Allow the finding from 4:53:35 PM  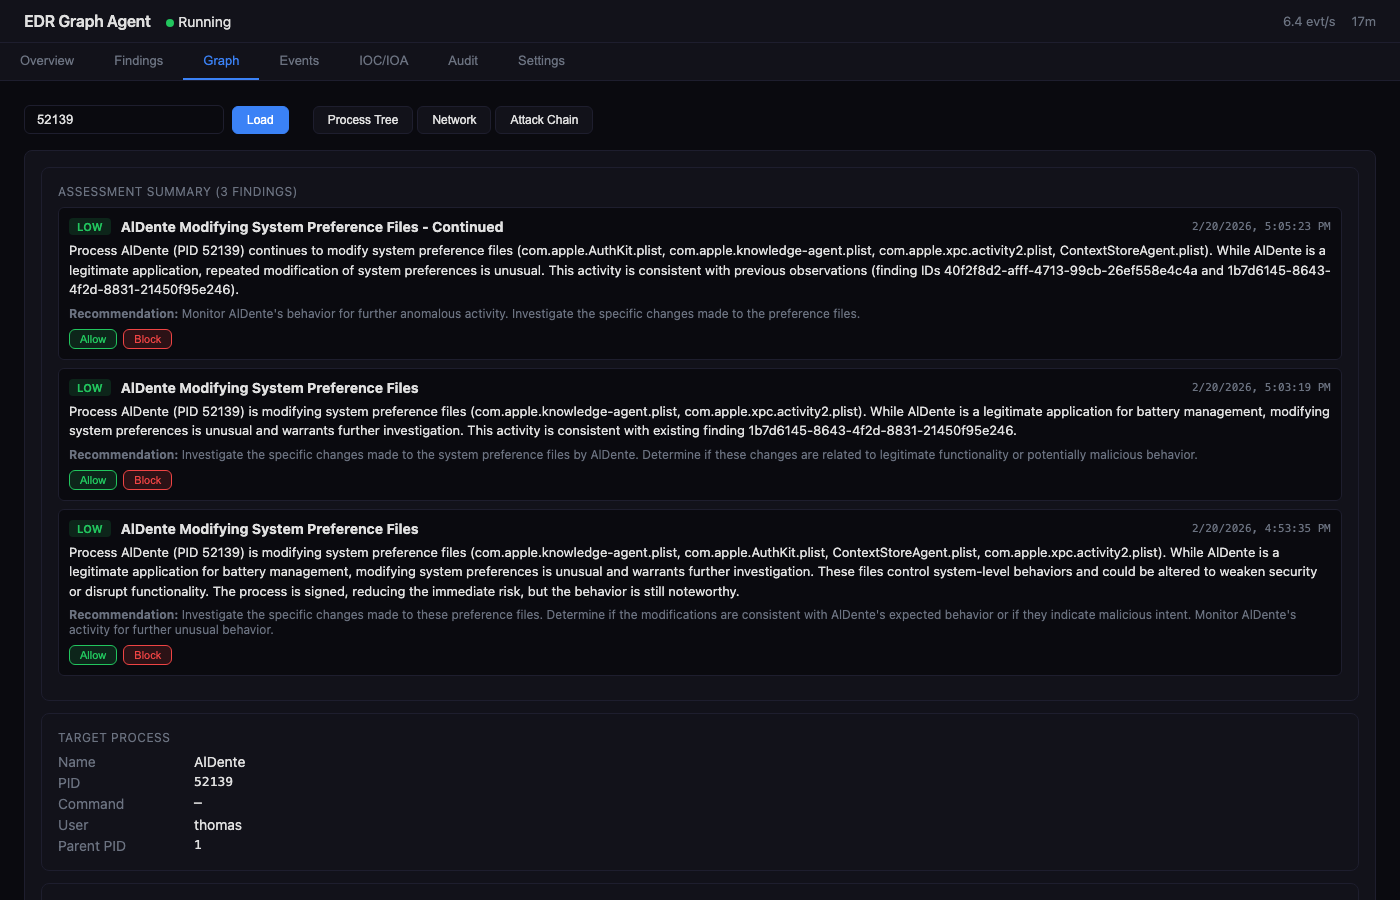click(x=93, y=655)
